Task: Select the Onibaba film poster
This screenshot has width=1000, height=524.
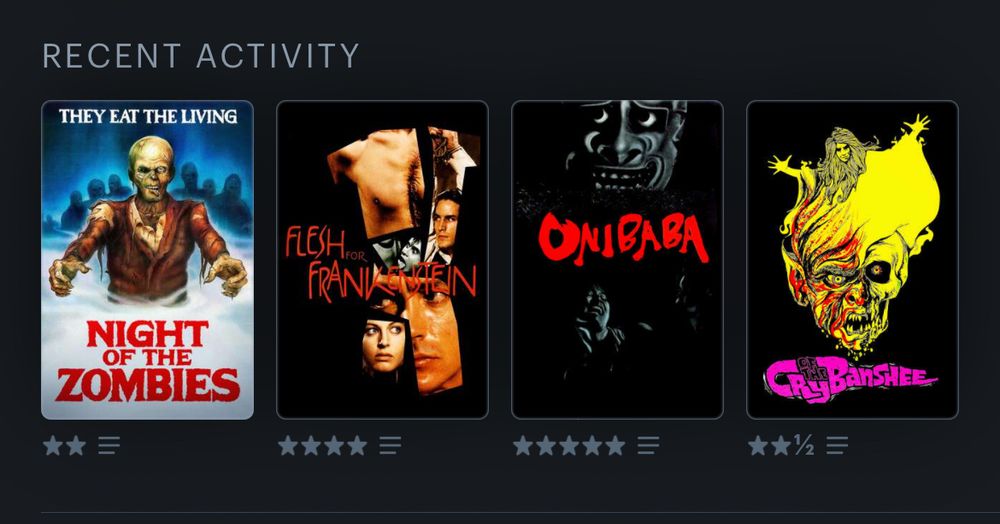Action: click(617, 259)
